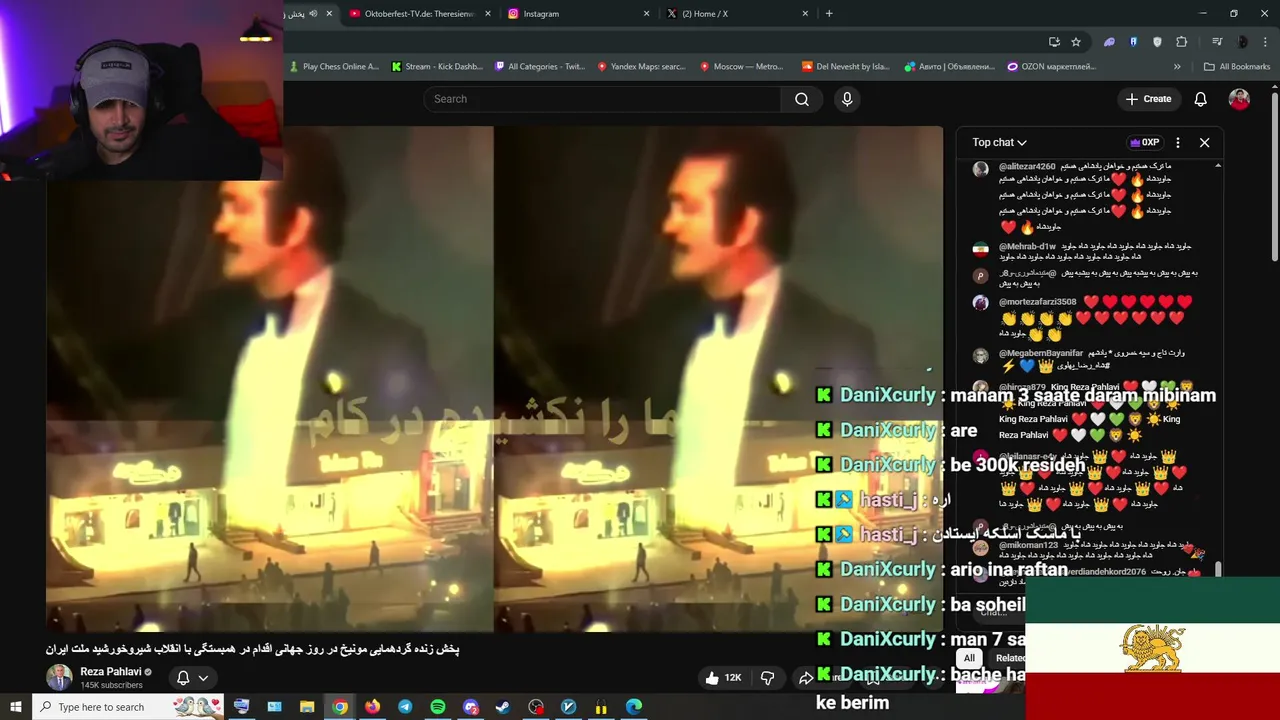Click the 0XP badge in chat header

pos(1144,143)
